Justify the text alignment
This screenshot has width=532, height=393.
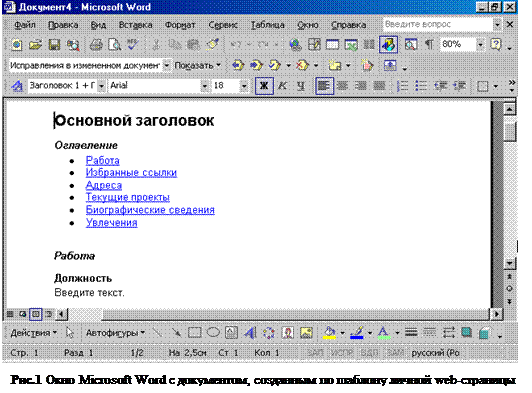tap(379, 86)
